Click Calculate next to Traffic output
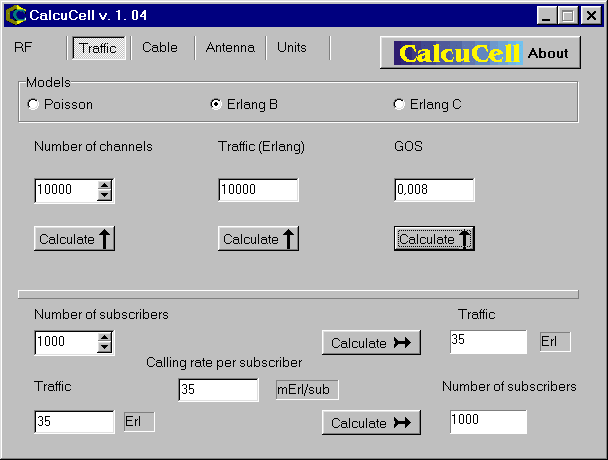 click(x=371, y=343)
